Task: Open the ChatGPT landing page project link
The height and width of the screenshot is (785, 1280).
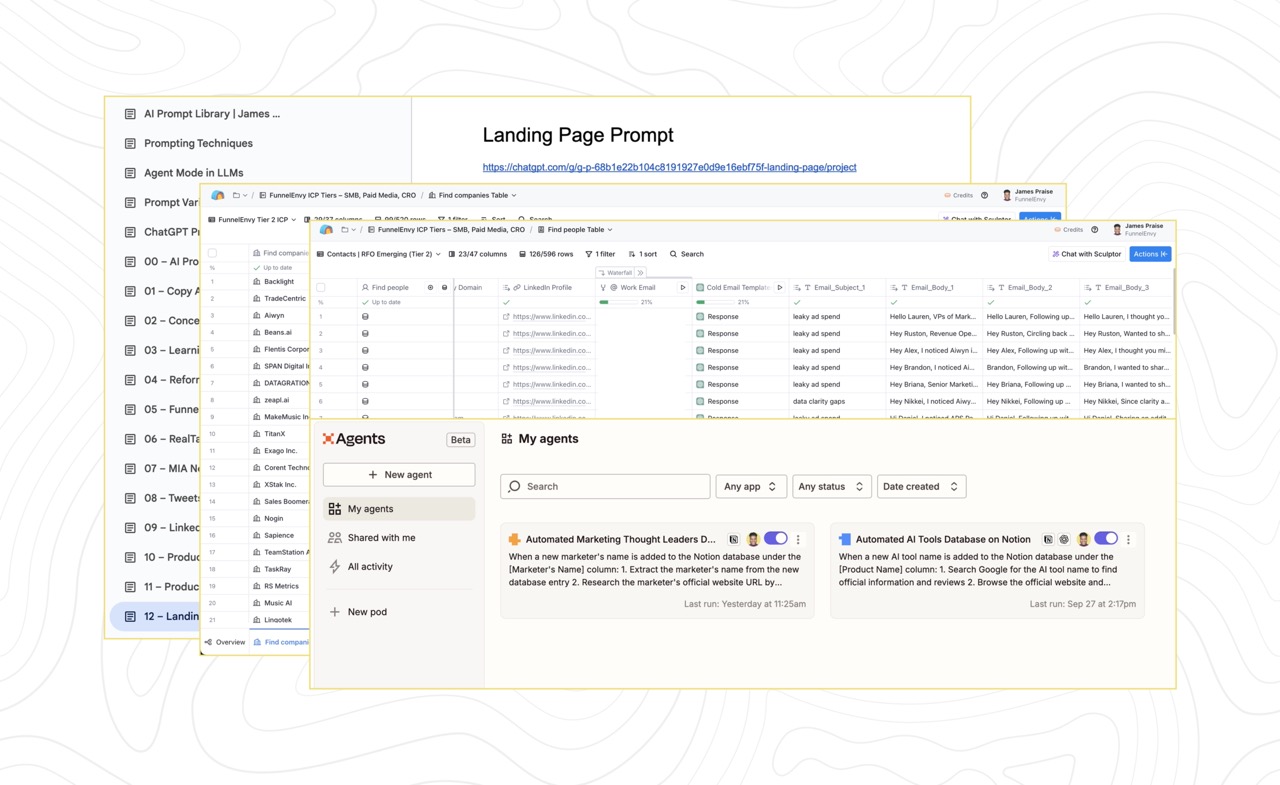Action: 669,167
